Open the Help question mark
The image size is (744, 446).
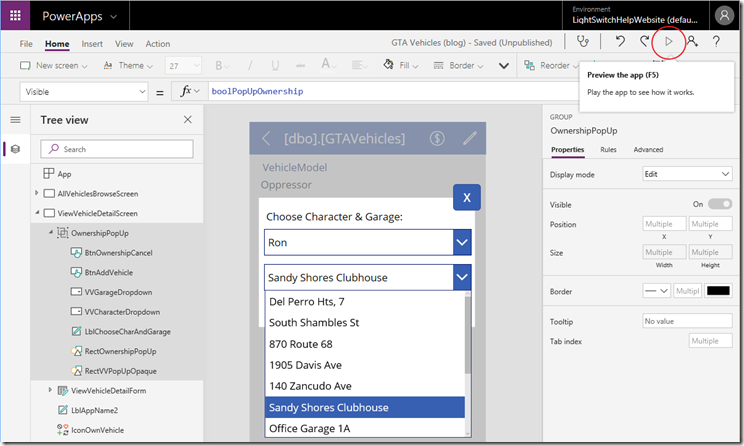click(716, 42)
